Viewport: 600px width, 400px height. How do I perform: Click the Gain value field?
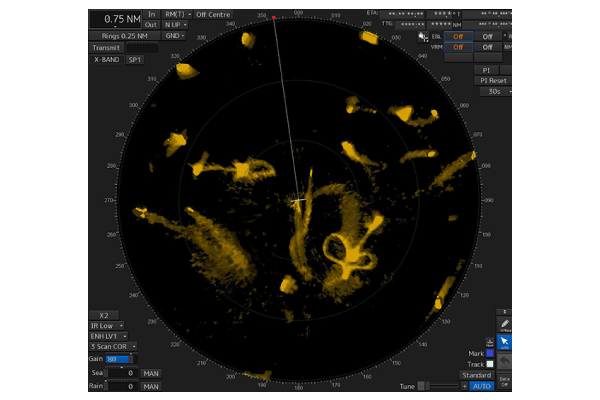pyautogui.click(x=118, y=359)
